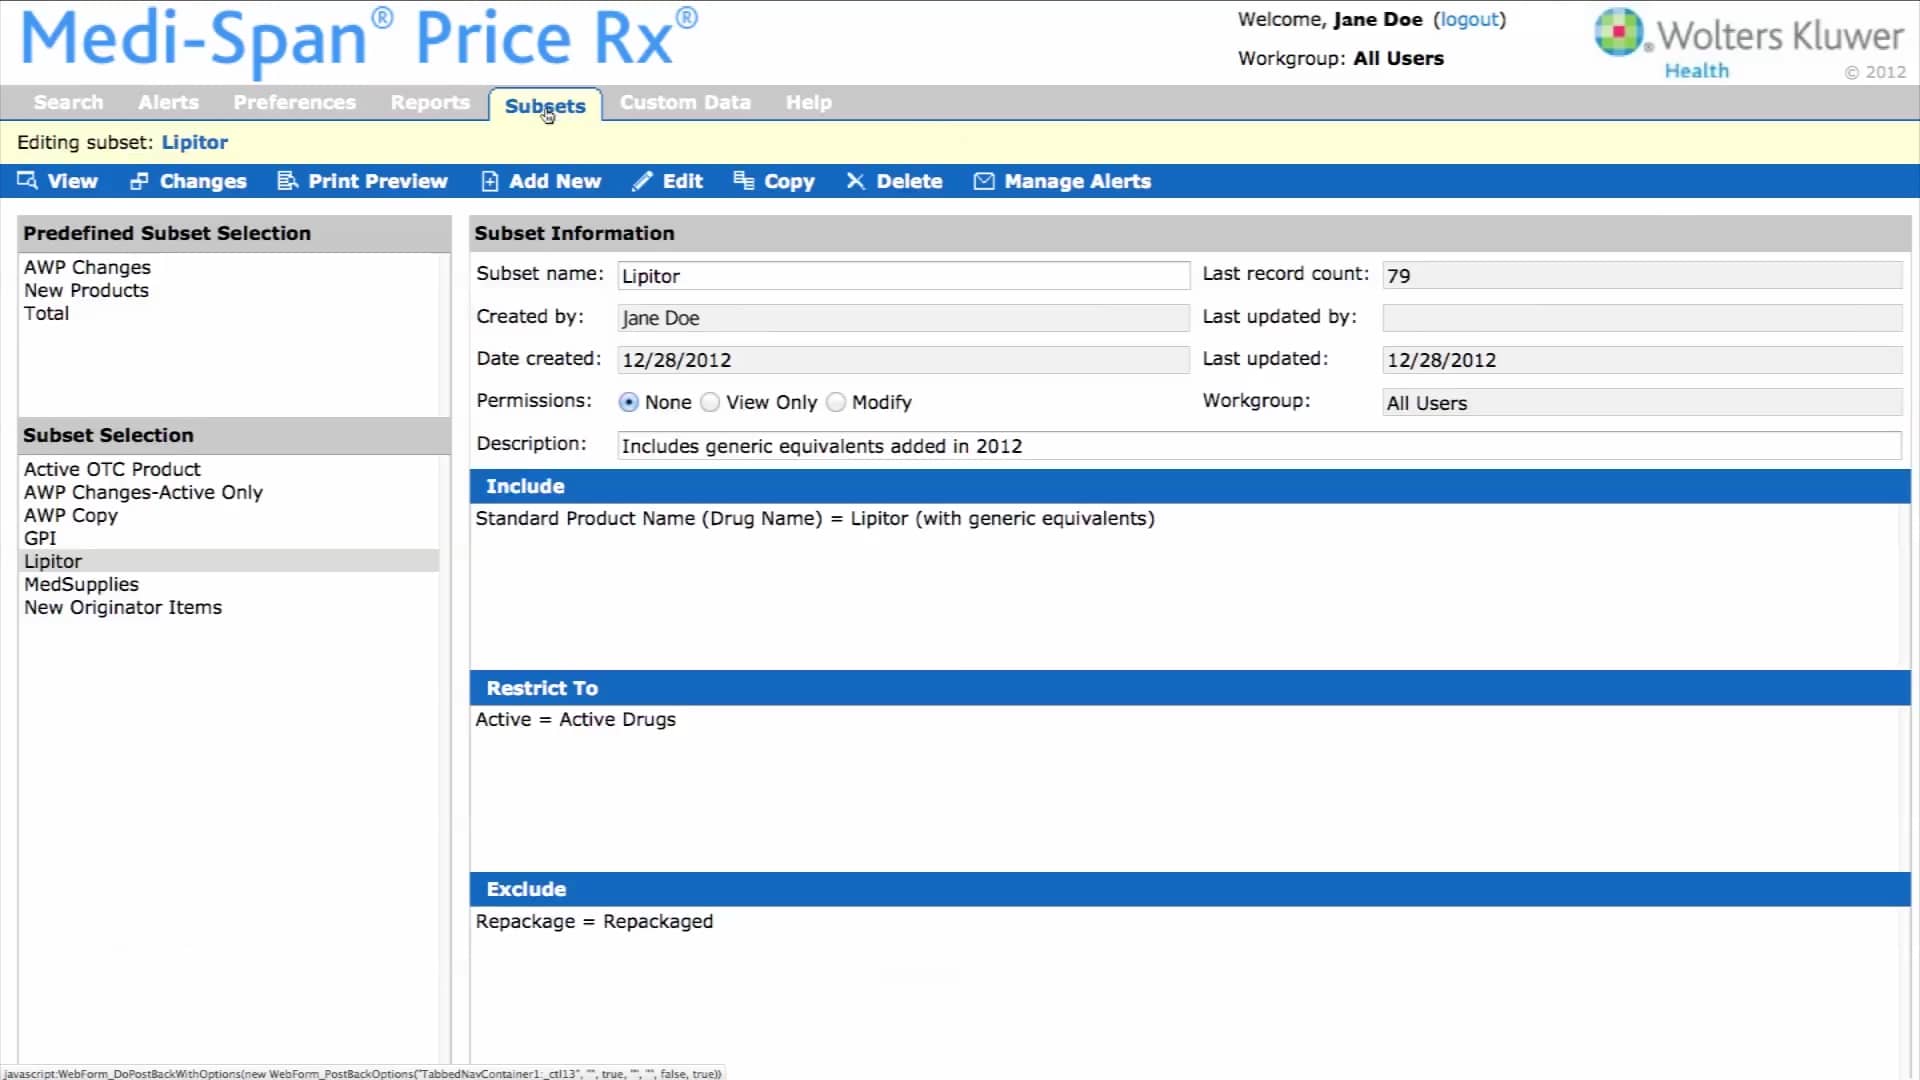This screenshot has height=1080, width=1920.
Task: Click the Changes icon in the toolbar
Action: click(139, 181)
